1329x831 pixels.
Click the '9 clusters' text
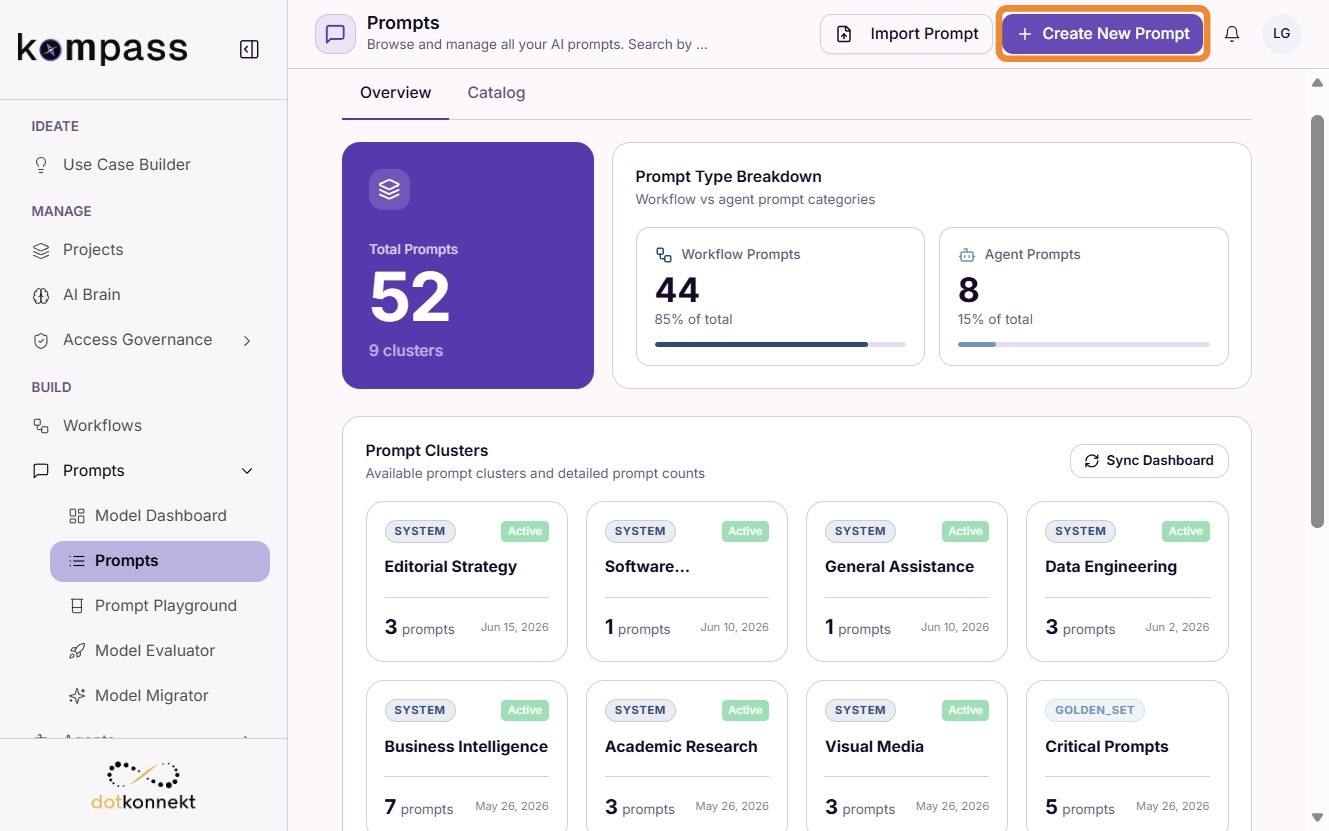[x=406, y=351]
